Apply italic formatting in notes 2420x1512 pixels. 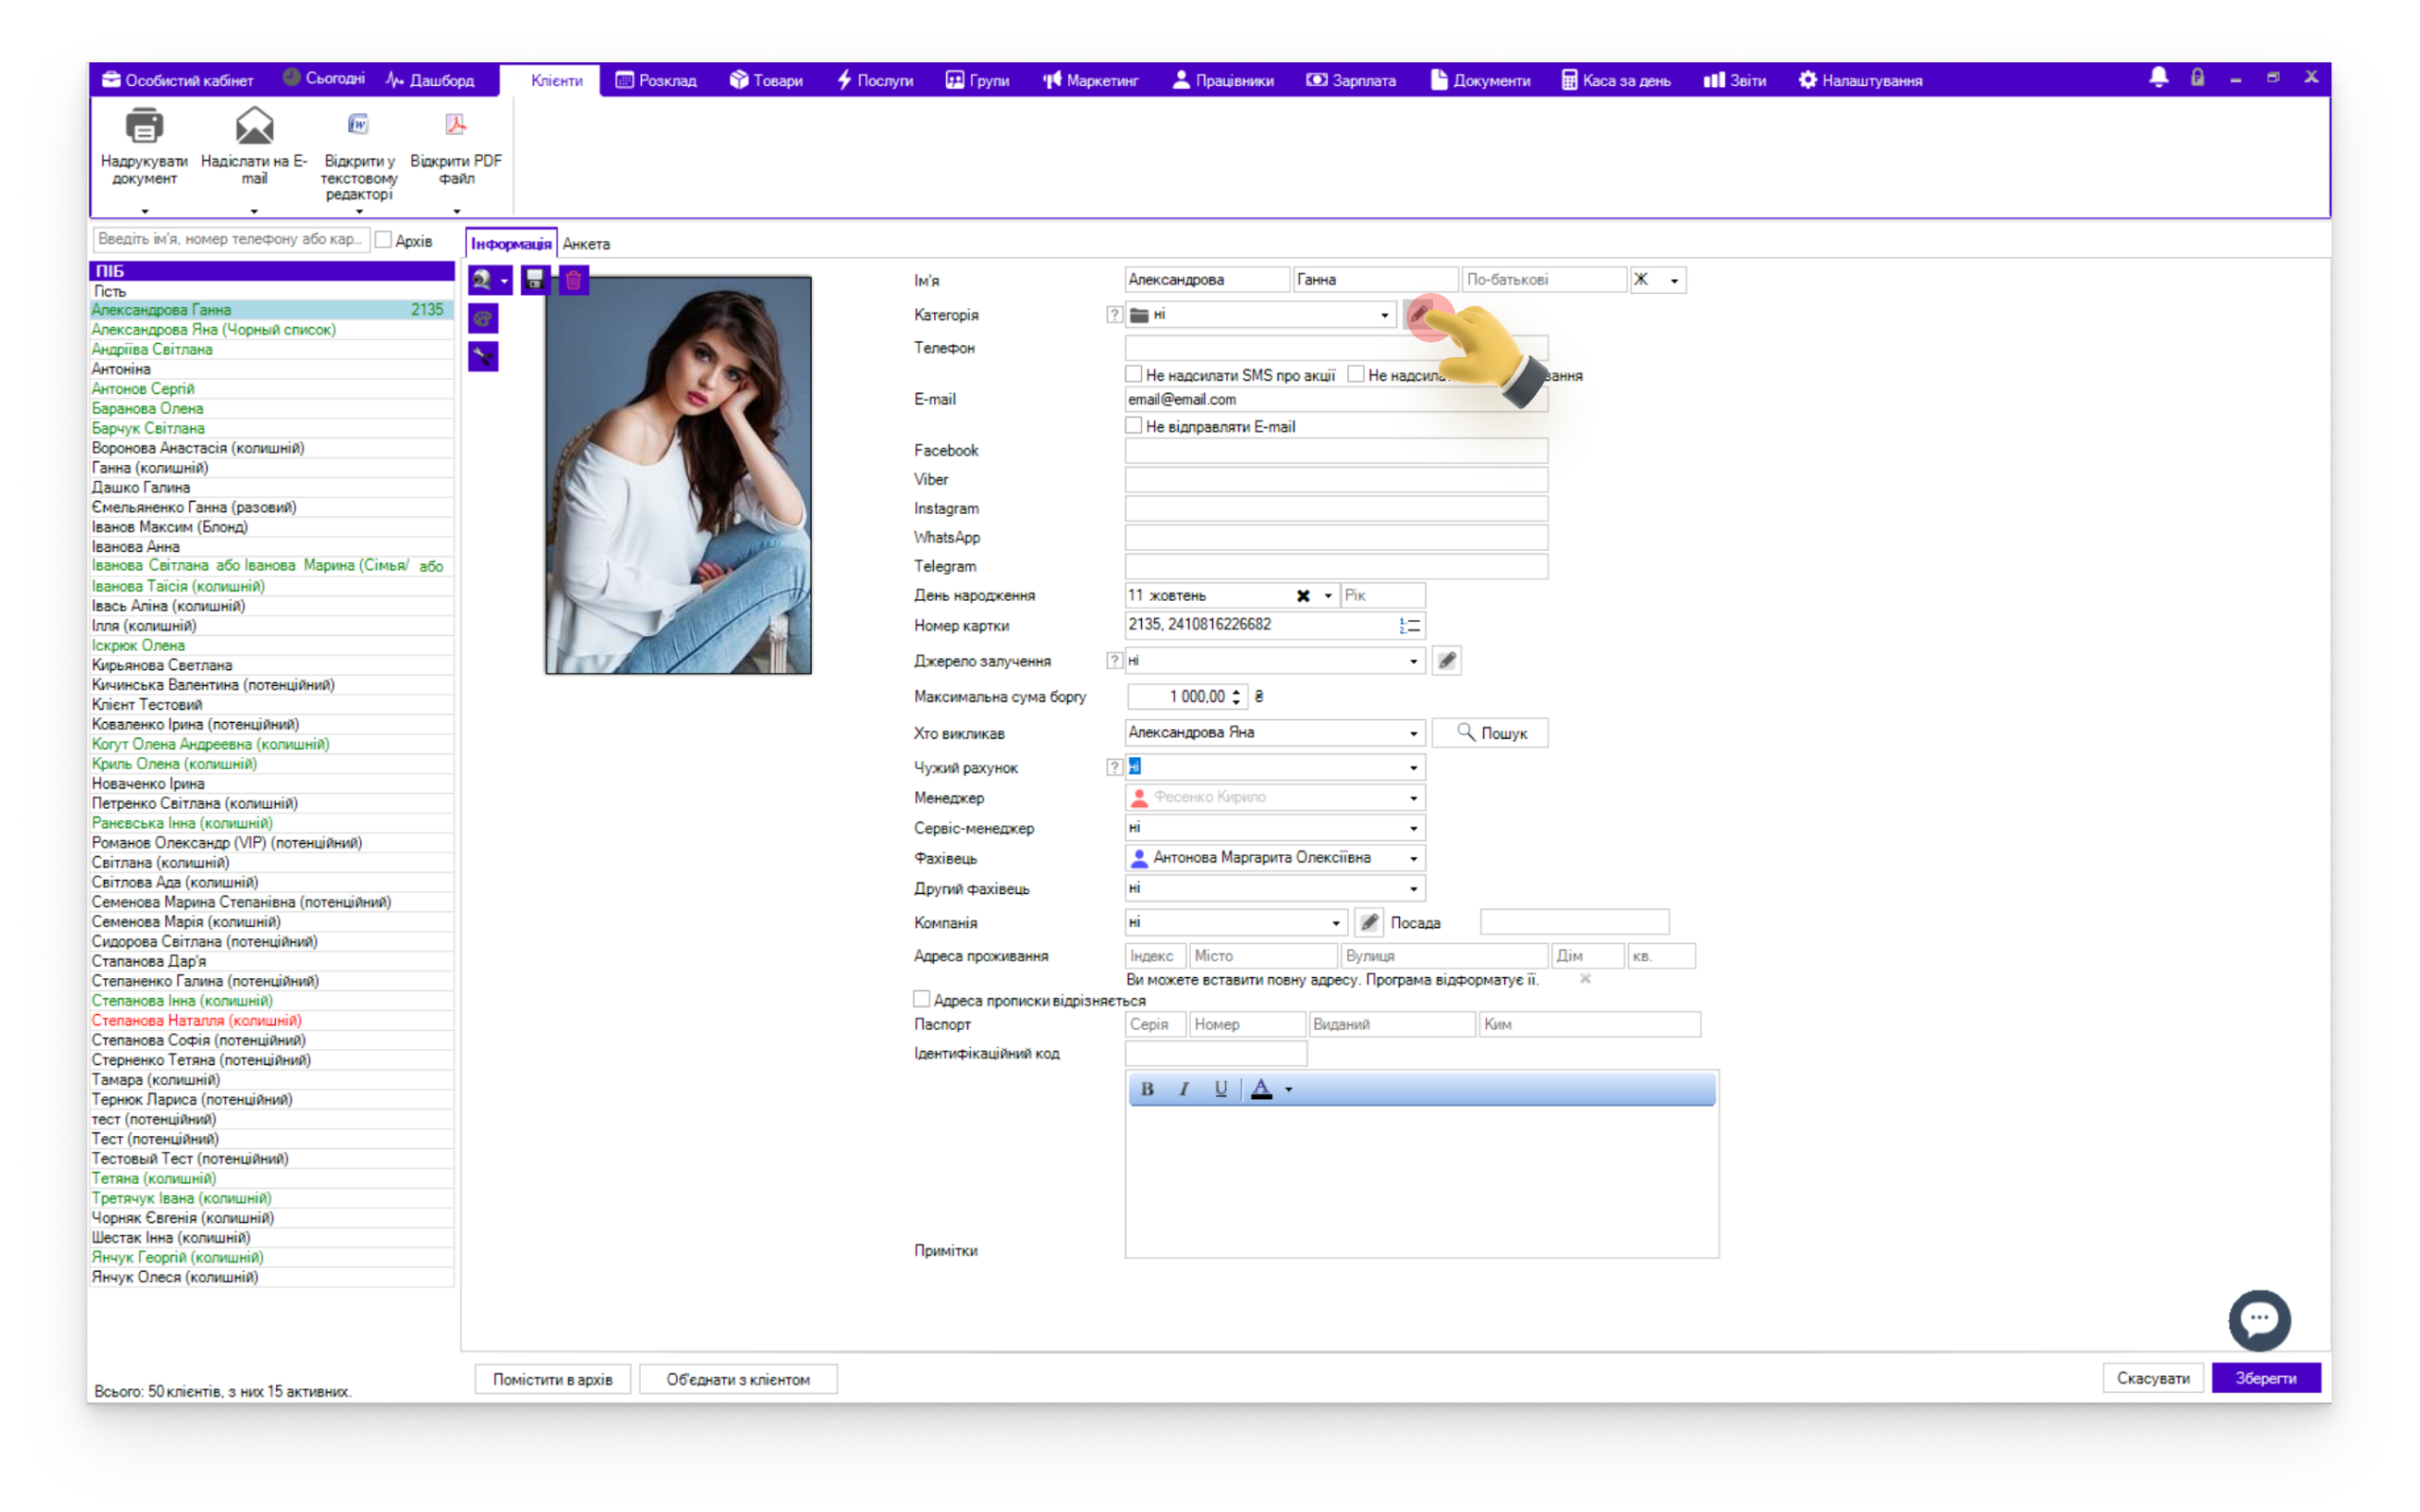1184,1090
